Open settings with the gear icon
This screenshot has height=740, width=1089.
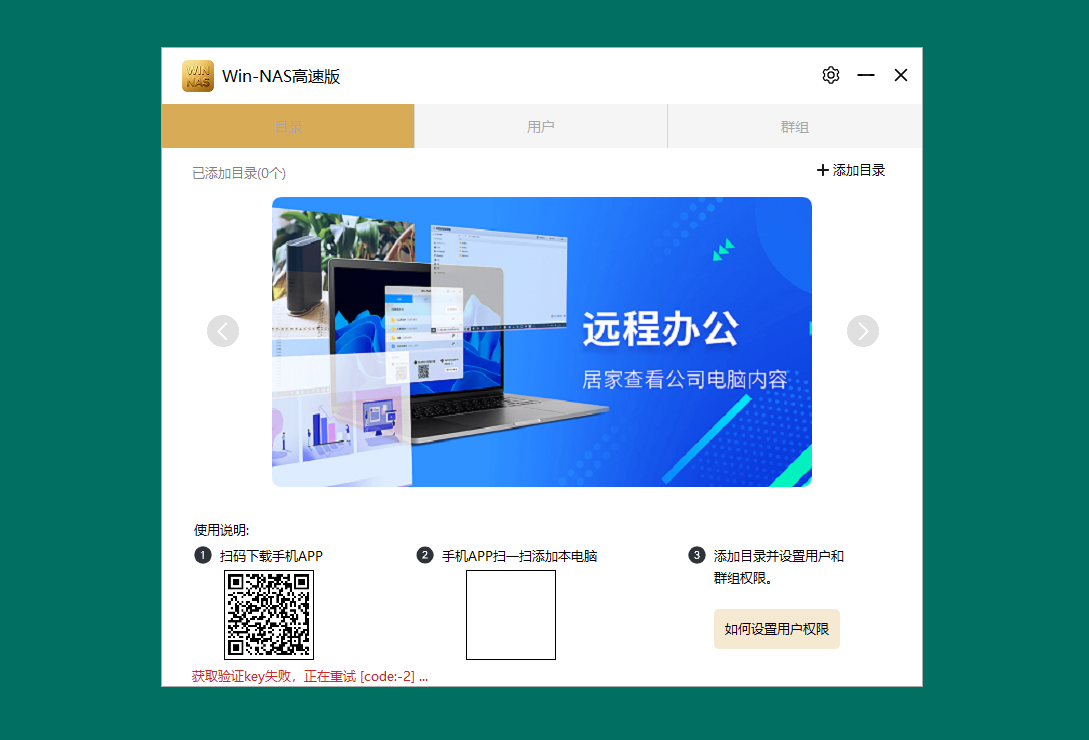[830, 75]
